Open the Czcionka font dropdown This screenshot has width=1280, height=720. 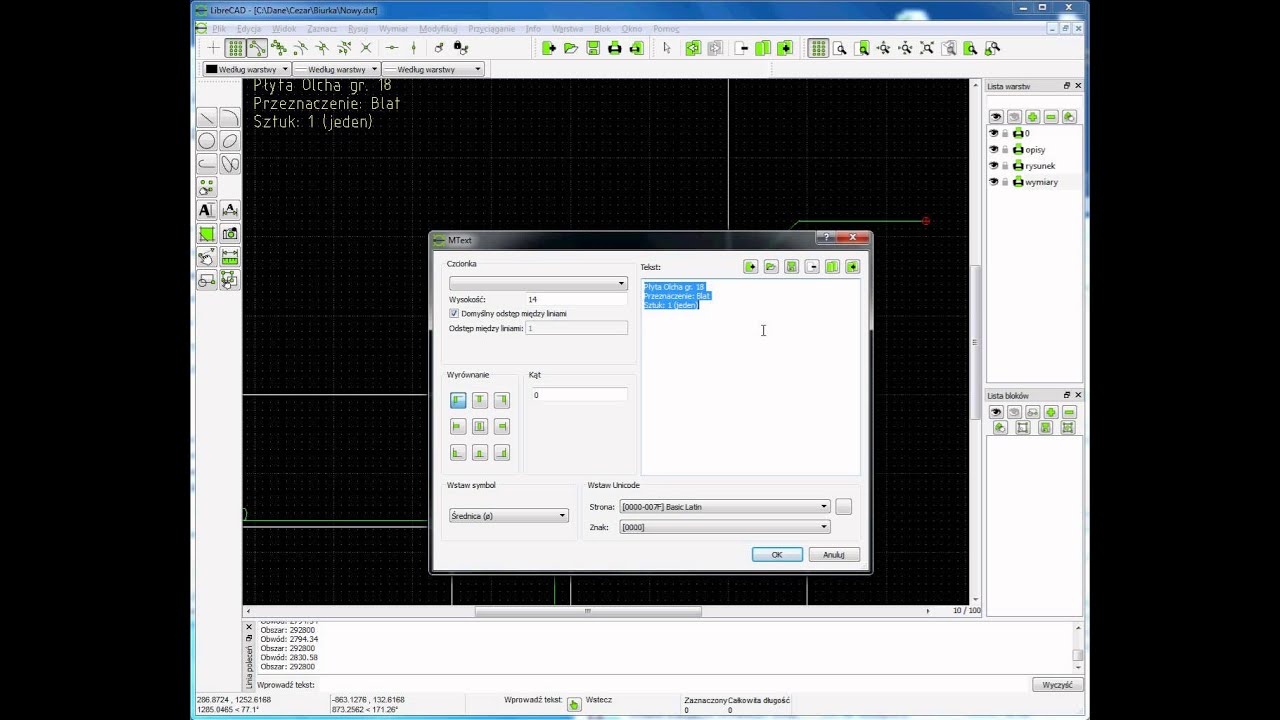538,284
